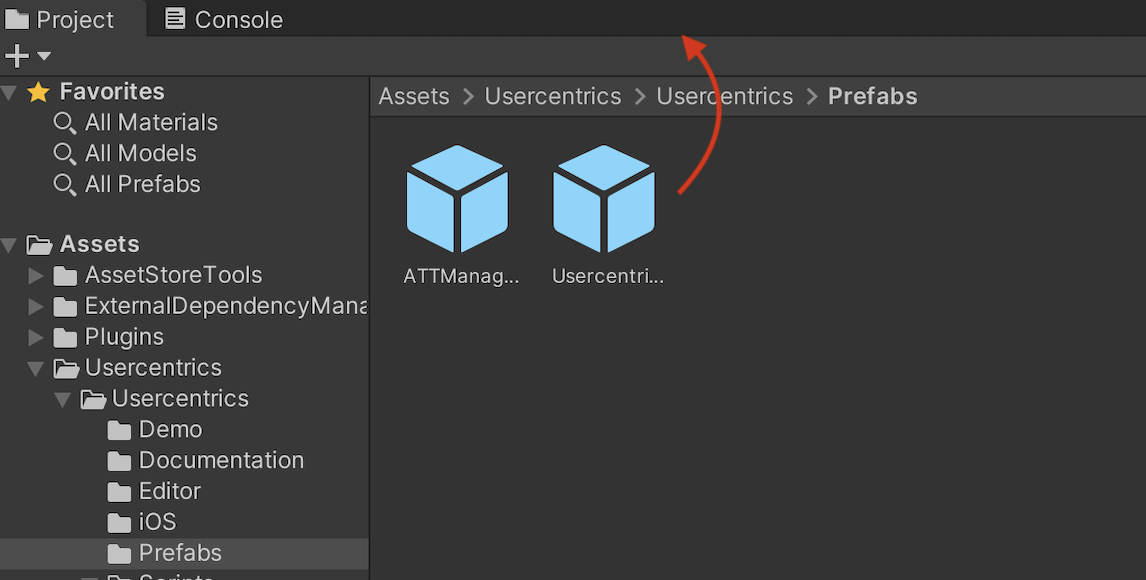Collapse the Assets folder tree

pyautogui.click(x=9, y=245)
